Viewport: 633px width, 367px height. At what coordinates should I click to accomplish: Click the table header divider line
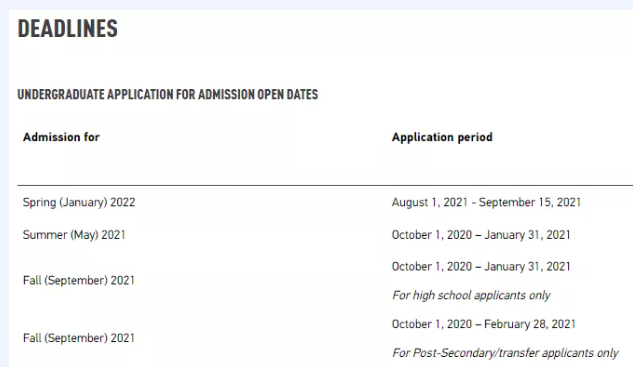point(325,185)
